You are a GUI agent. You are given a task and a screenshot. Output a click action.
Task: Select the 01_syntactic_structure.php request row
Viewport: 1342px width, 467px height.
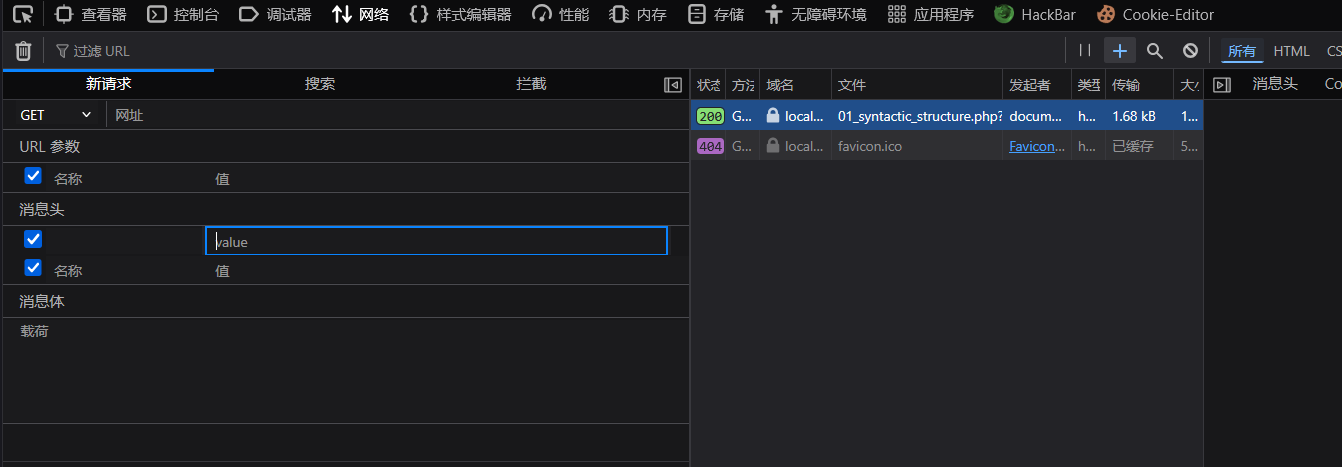pyautogui.click(x=947, y=116)
